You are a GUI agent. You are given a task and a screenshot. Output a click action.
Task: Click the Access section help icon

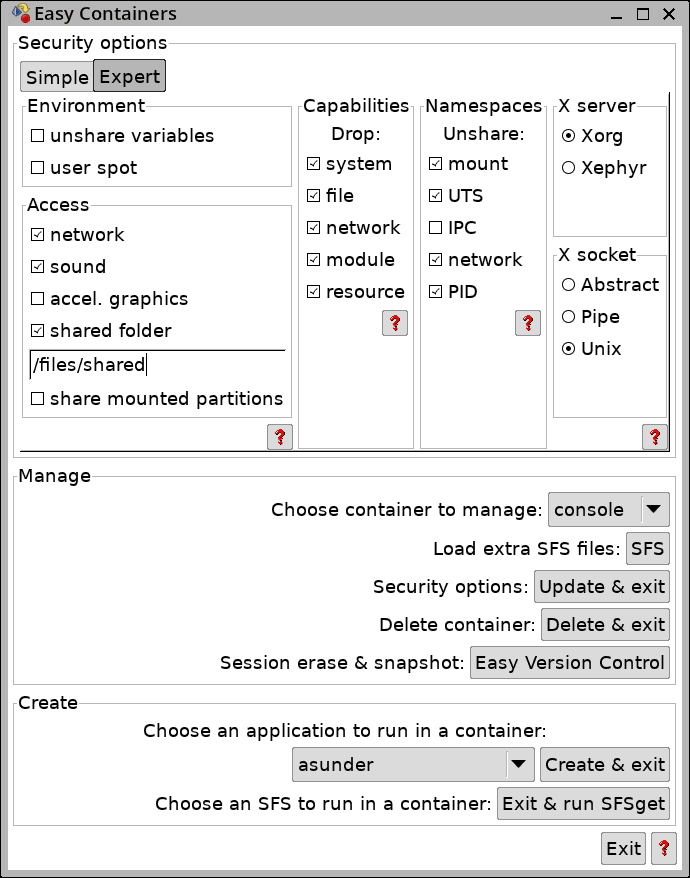(x=280, y=437)
